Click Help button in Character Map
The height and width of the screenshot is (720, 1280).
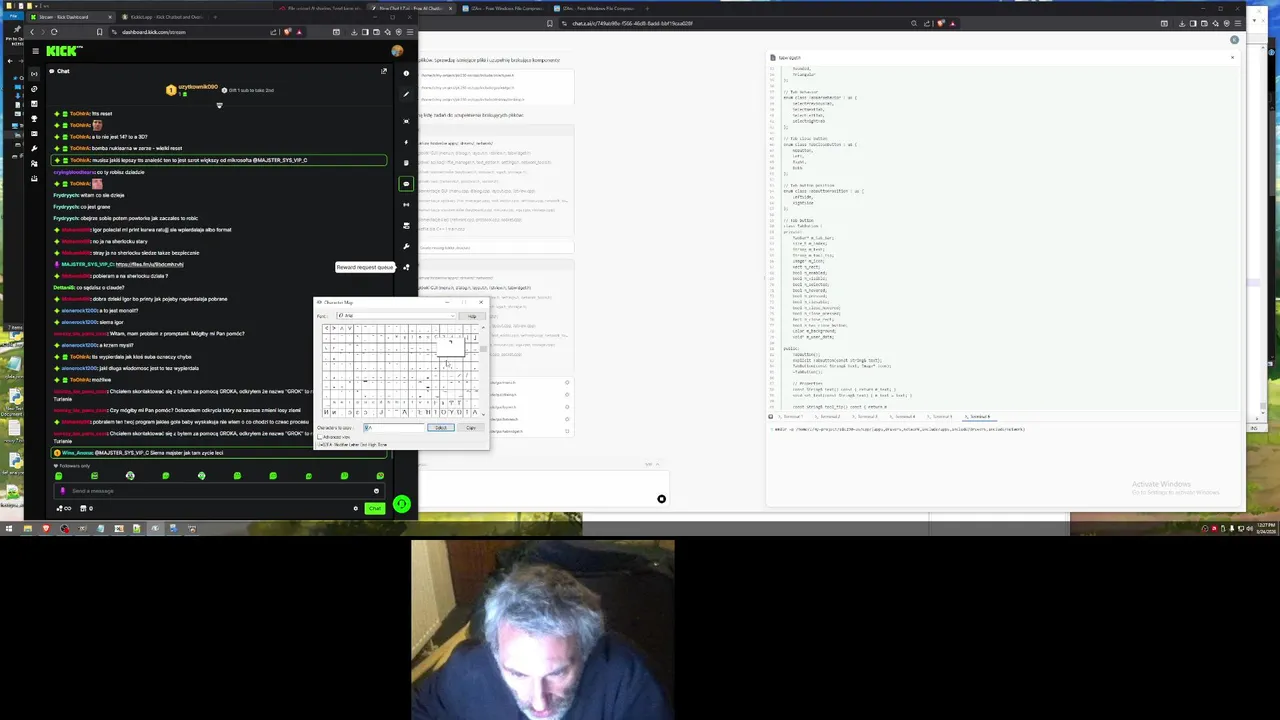(x=472, y=316)
